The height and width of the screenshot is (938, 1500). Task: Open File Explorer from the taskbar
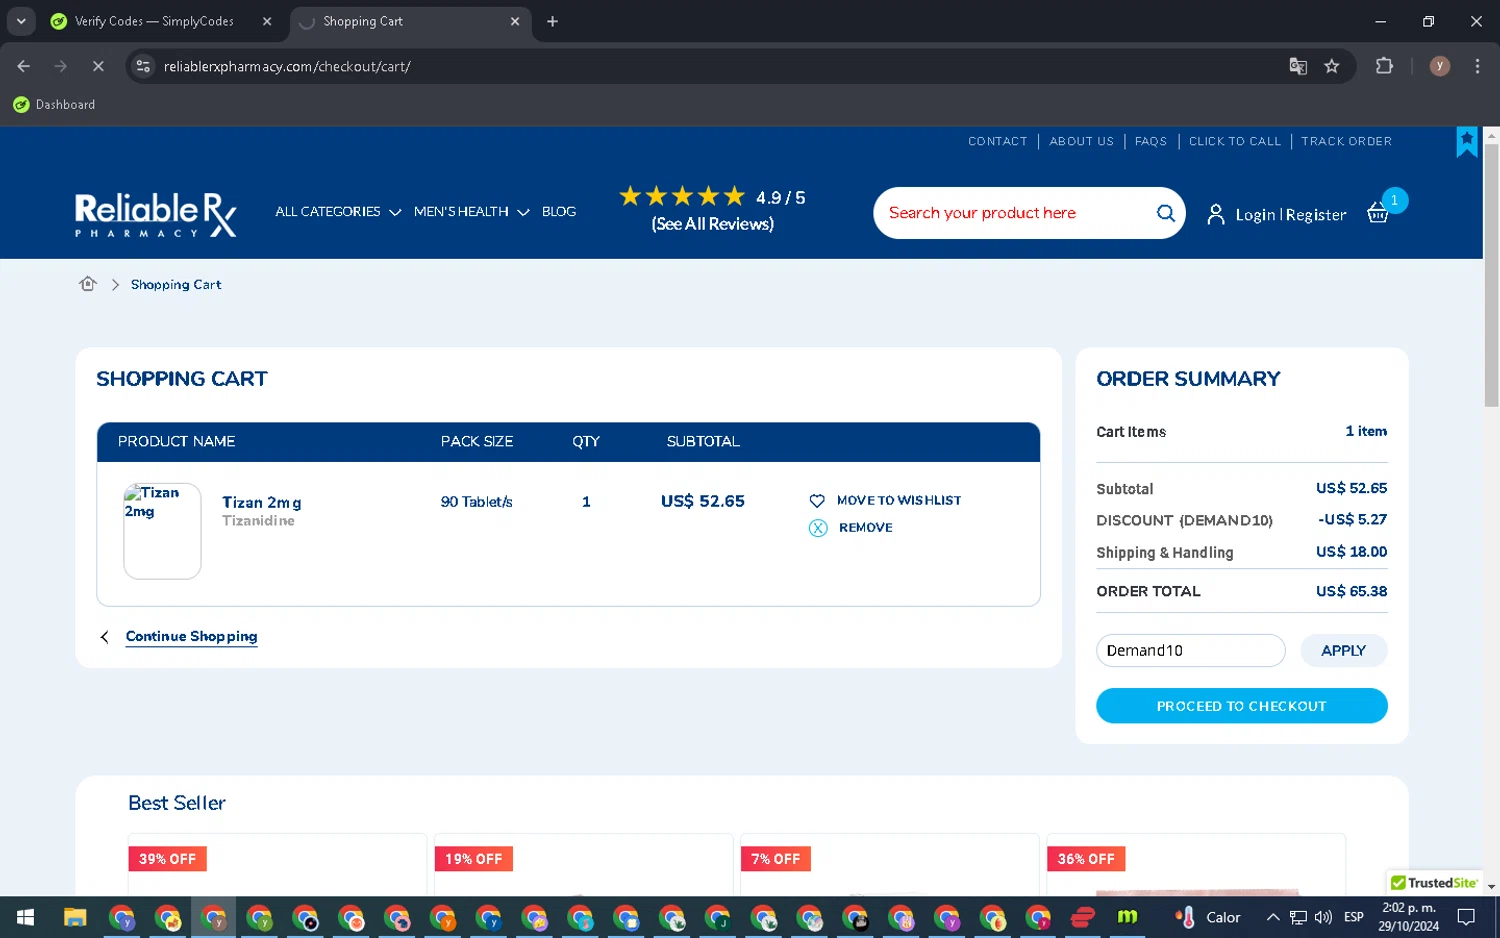click(75, 917)
